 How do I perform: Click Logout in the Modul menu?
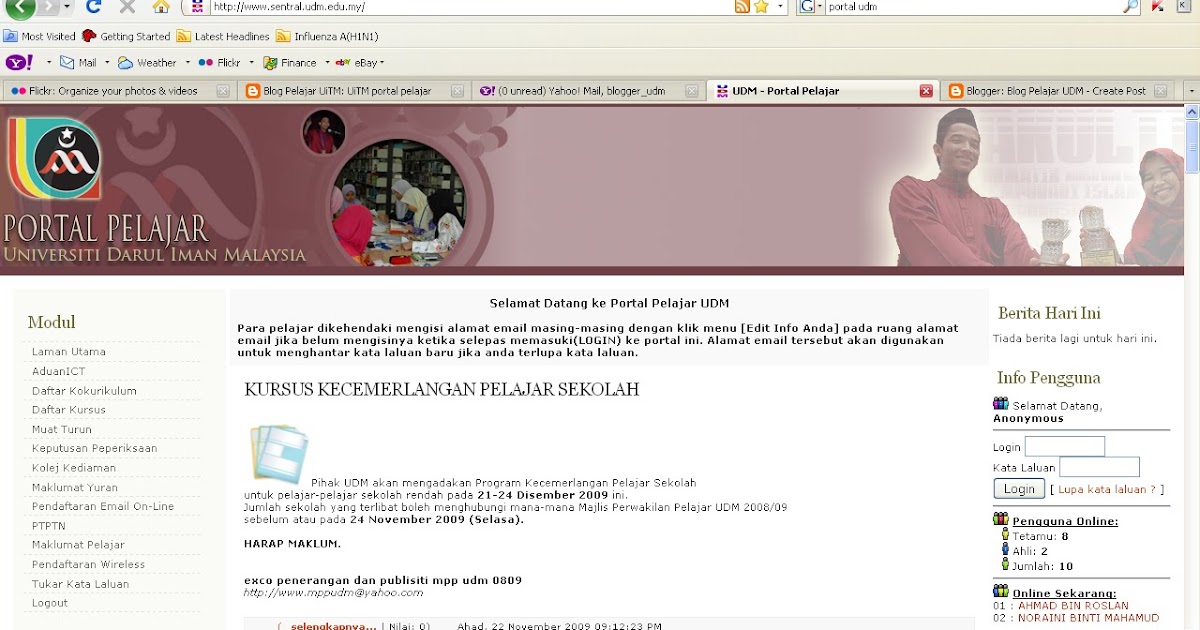click(x=50, y=602)
